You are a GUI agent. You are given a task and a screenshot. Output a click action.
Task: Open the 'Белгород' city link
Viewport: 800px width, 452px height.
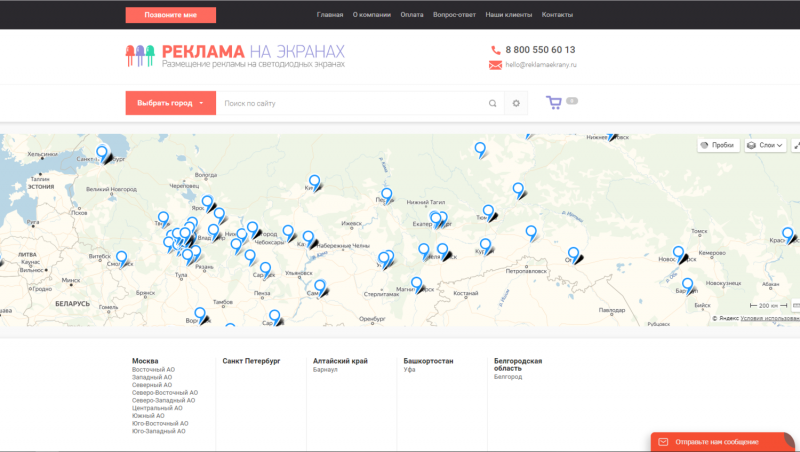tap(508, 376)
